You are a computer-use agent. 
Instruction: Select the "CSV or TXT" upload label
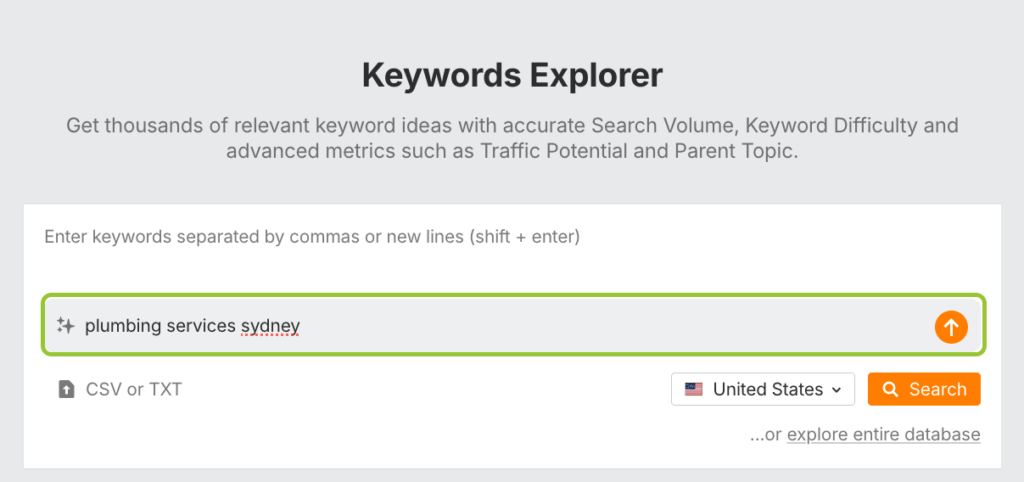pyautogui.click(x=134, y=390)
